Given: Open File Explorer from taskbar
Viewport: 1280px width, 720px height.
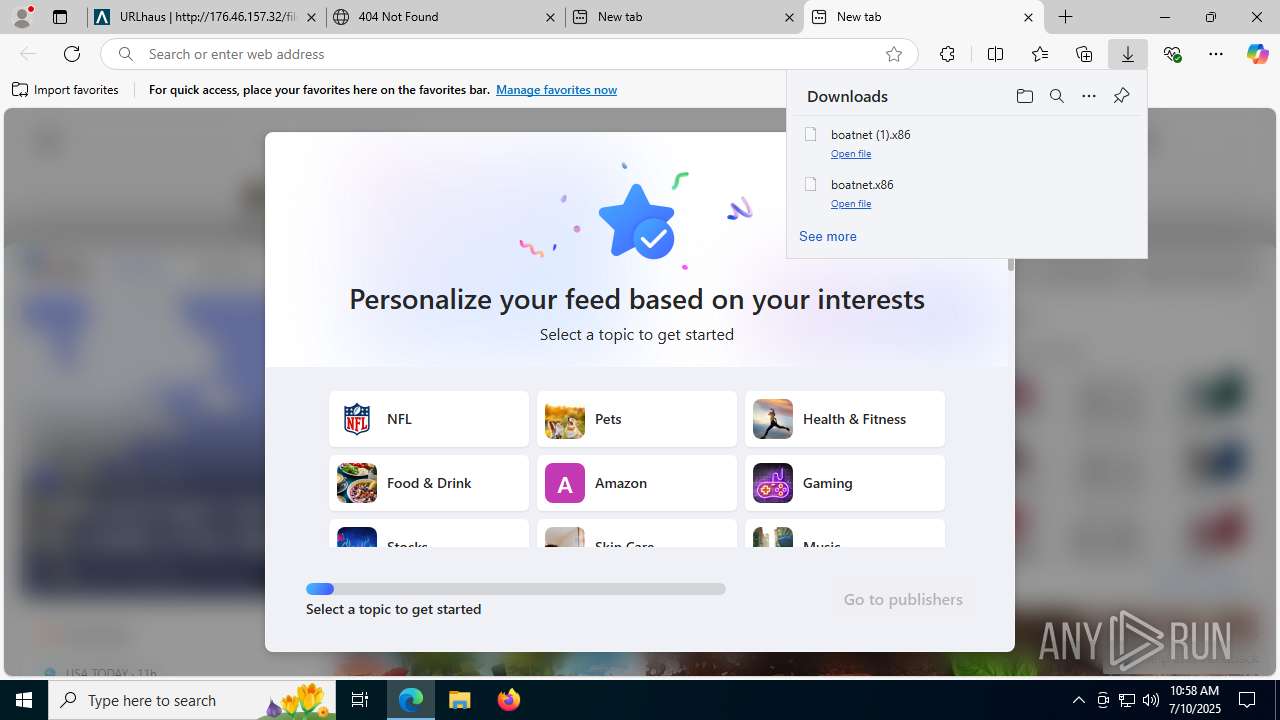Looking at the screenshot, I should click(x=459, y=700).
